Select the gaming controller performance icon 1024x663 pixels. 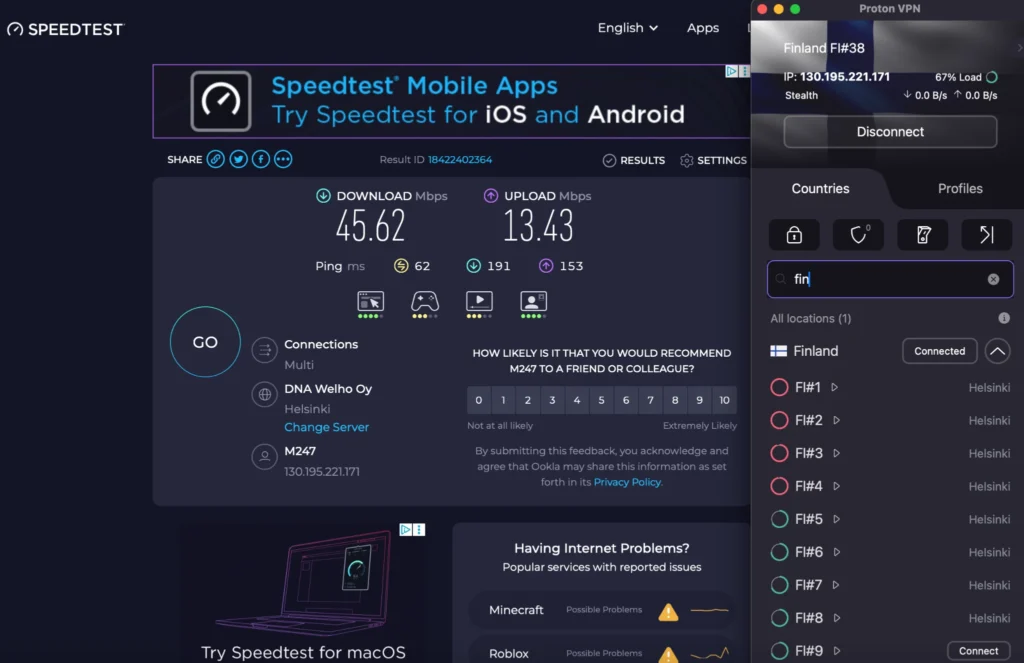point(425,303)
